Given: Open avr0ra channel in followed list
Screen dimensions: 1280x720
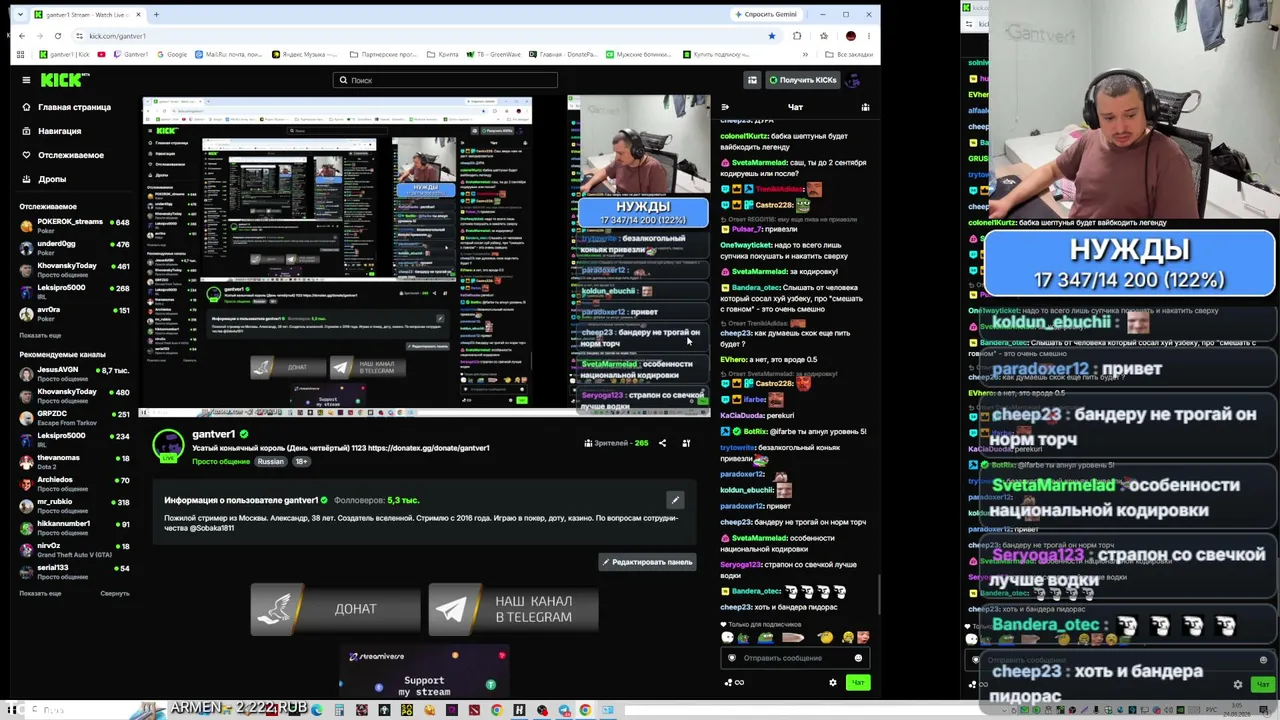Looking at the screenshot, I should click(x=74, y=312).
